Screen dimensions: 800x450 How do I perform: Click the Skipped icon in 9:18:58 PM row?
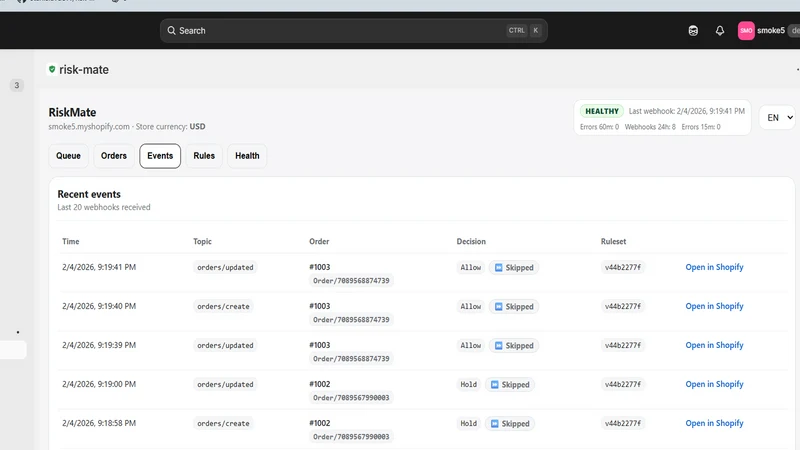(x=494, y=423)
